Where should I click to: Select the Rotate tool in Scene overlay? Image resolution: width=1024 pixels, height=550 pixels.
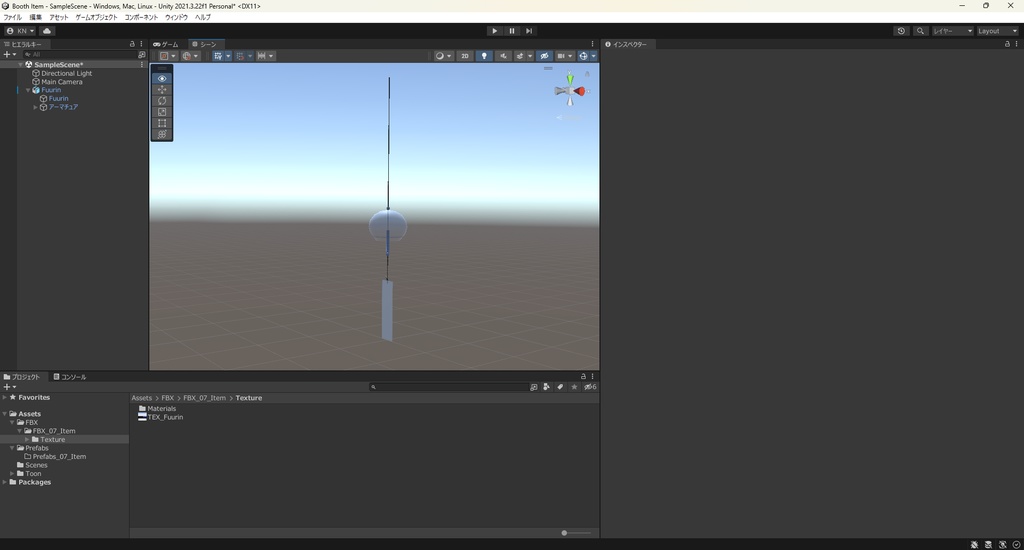click(162, 101)
